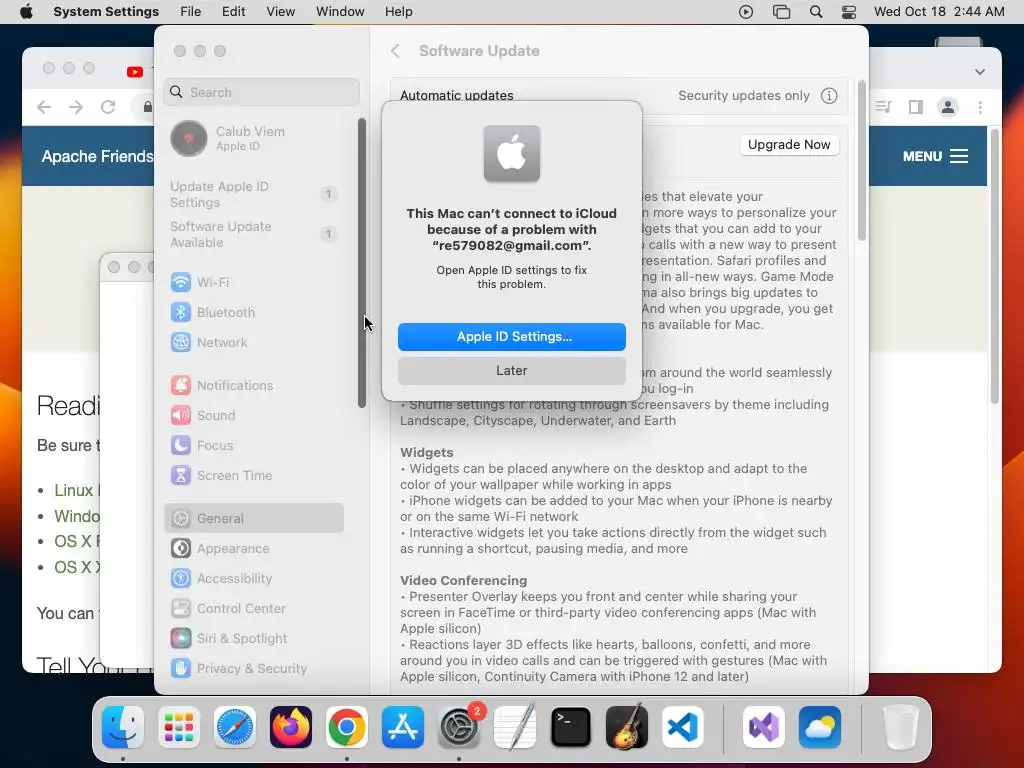This screenshot has width=1024, height=768.
Task: Click the date and time in menu bar
Action: [x=938, y=12]
